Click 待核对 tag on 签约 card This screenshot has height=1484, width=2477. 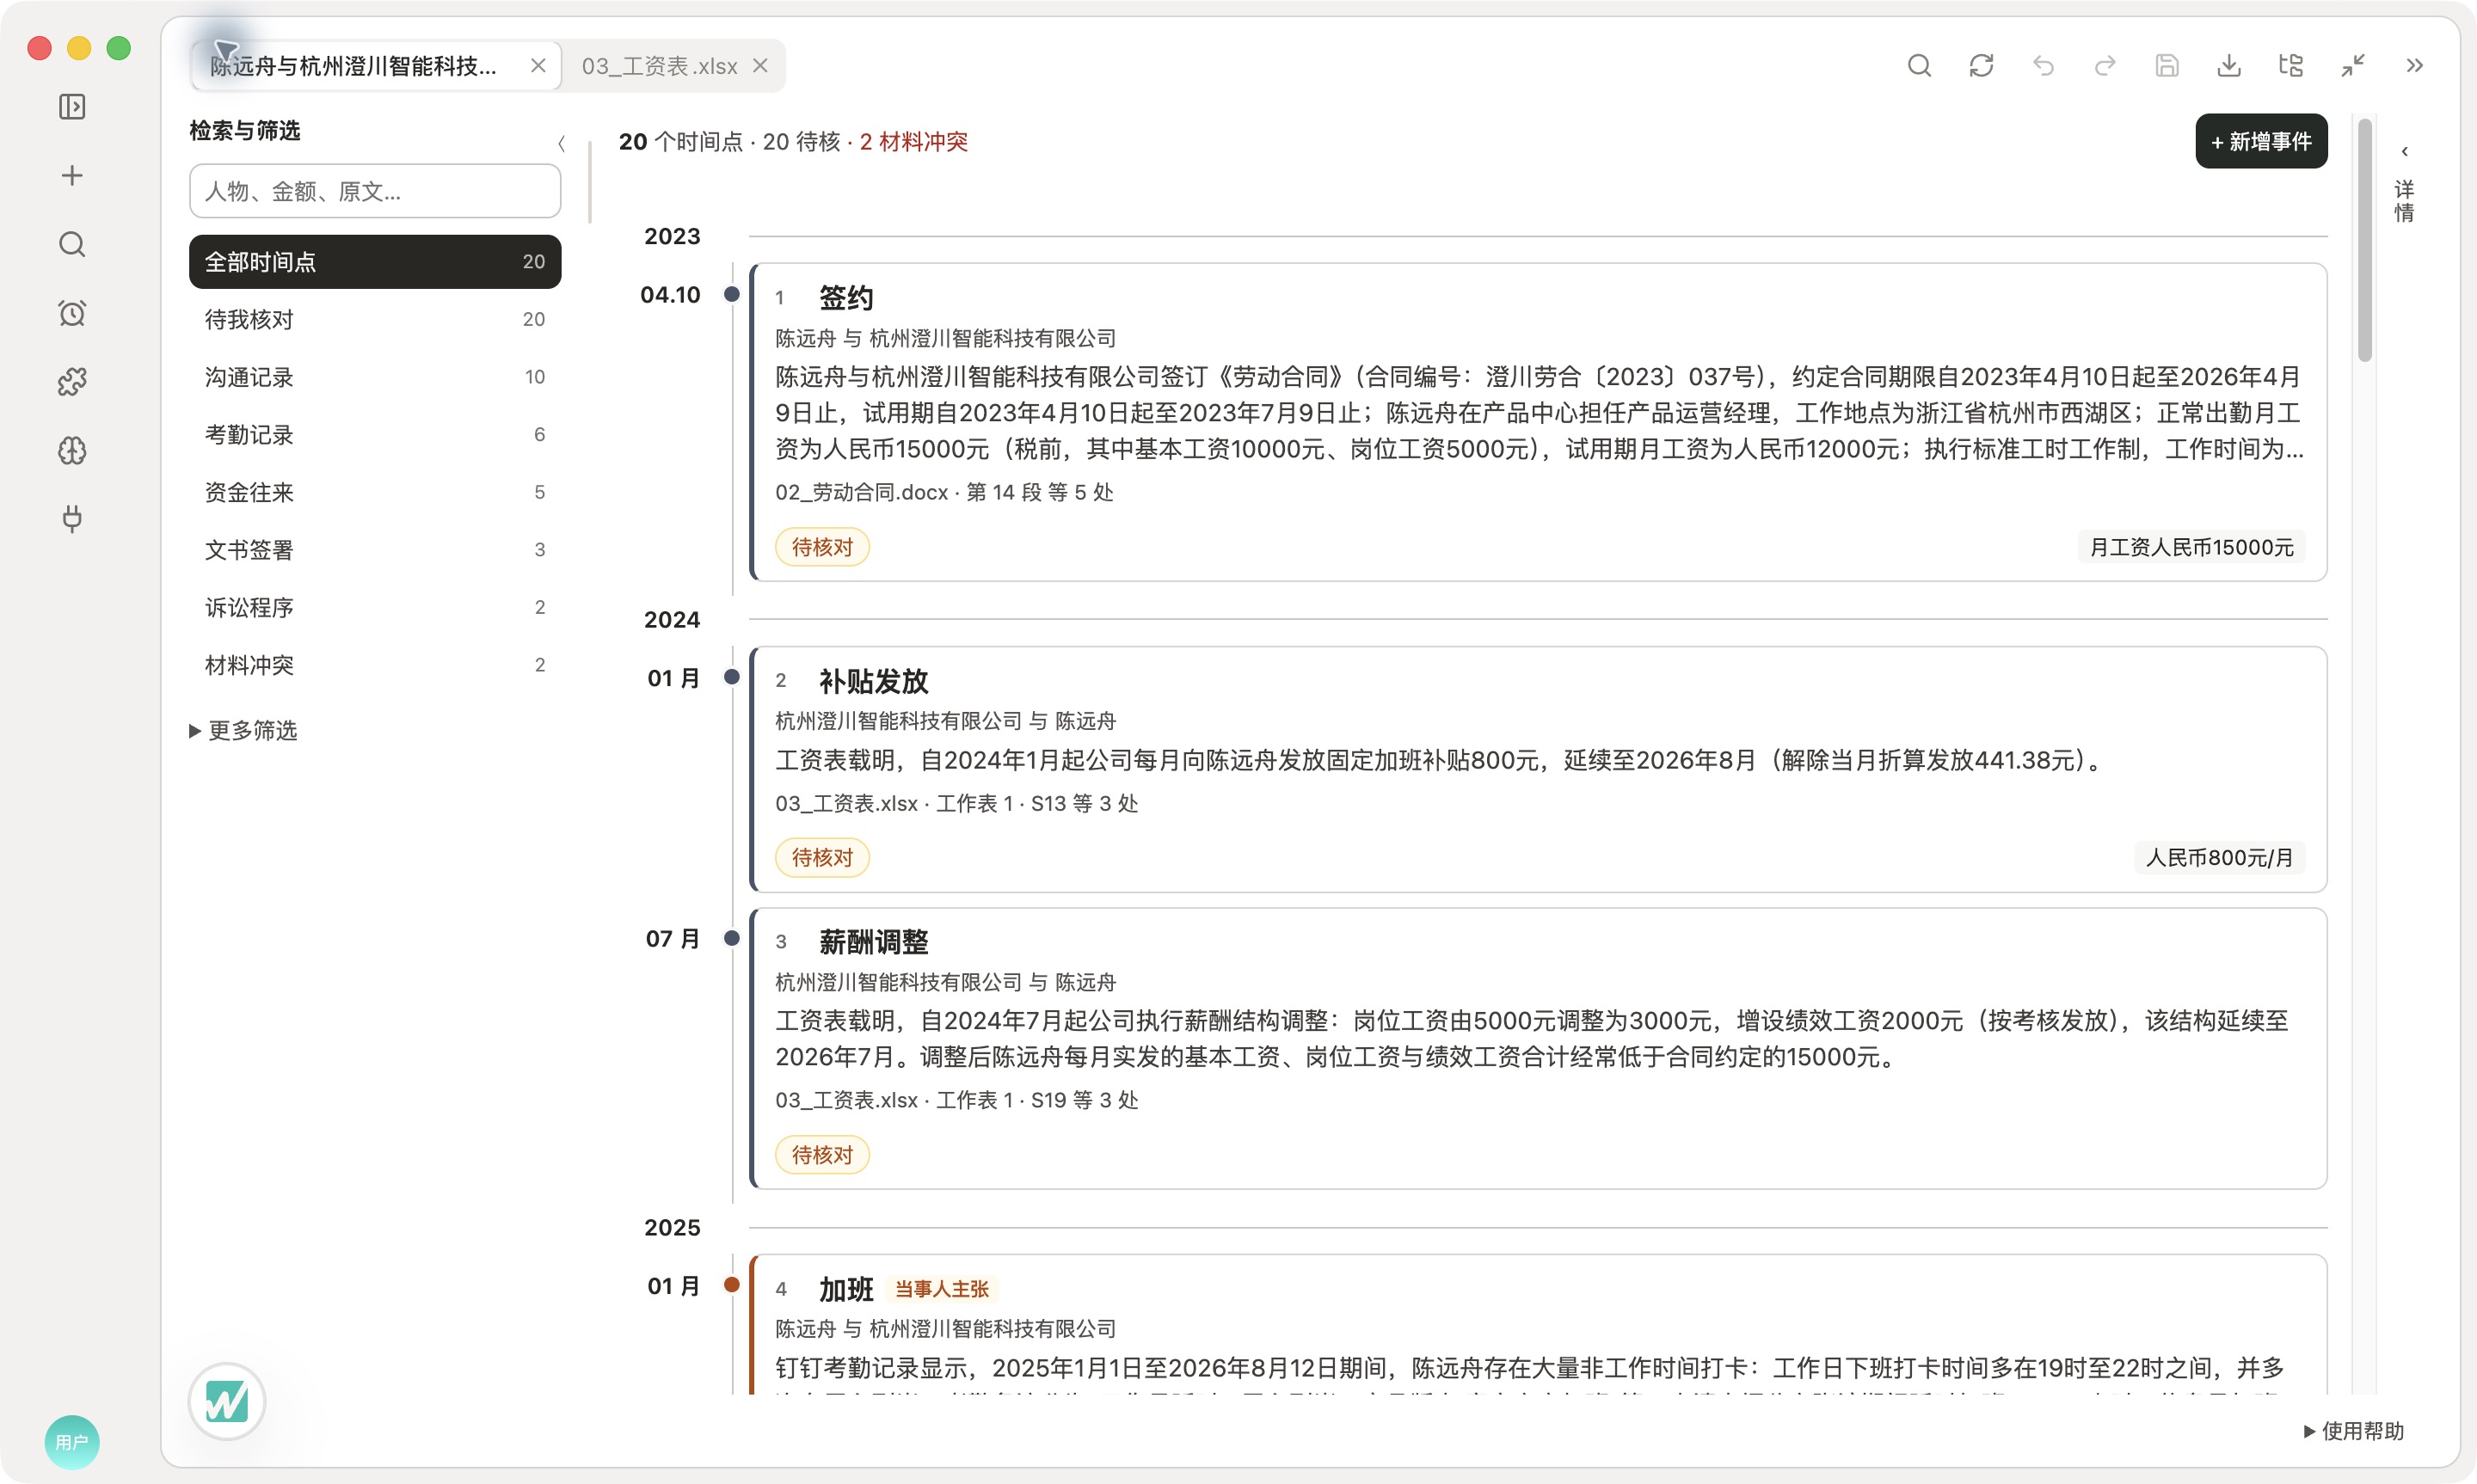(822, 548)
